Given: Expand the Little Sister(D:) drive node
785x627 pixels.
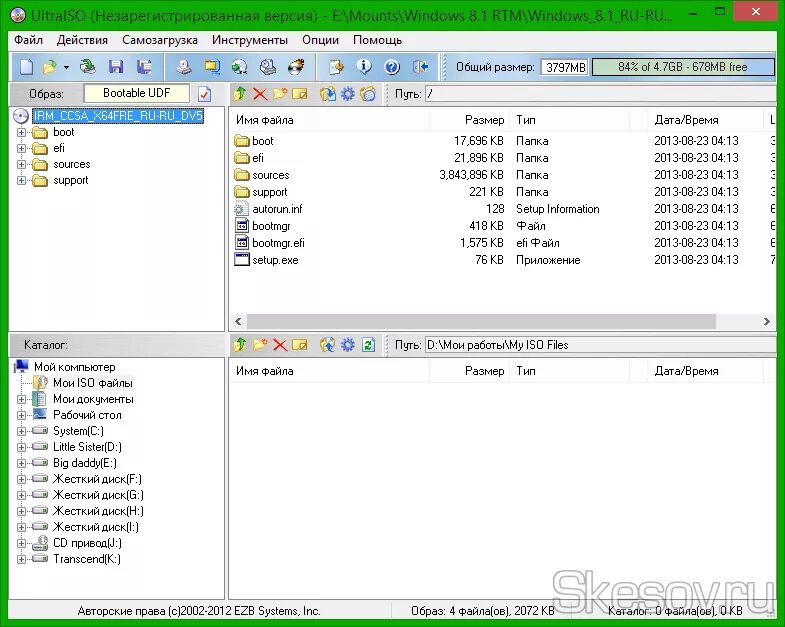Looking at the screenshot, I should point(22,447).
